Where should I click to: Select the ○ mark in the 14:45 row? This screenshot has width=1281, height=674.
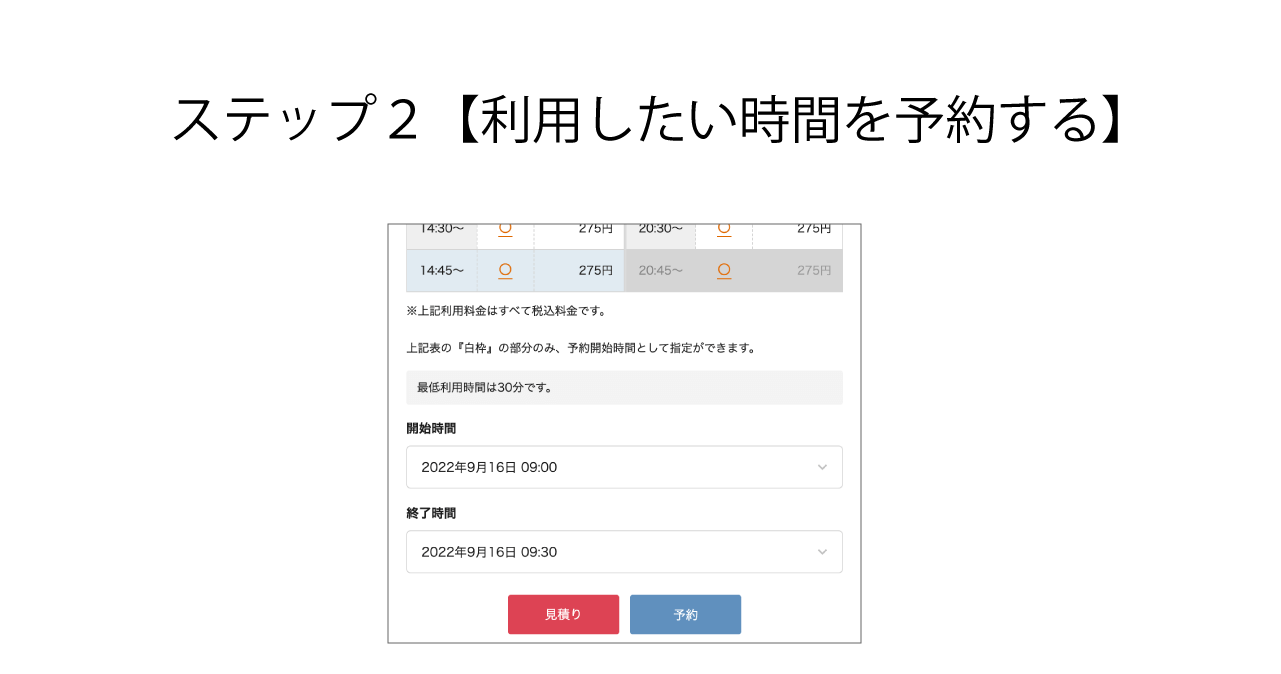point(505,270)
